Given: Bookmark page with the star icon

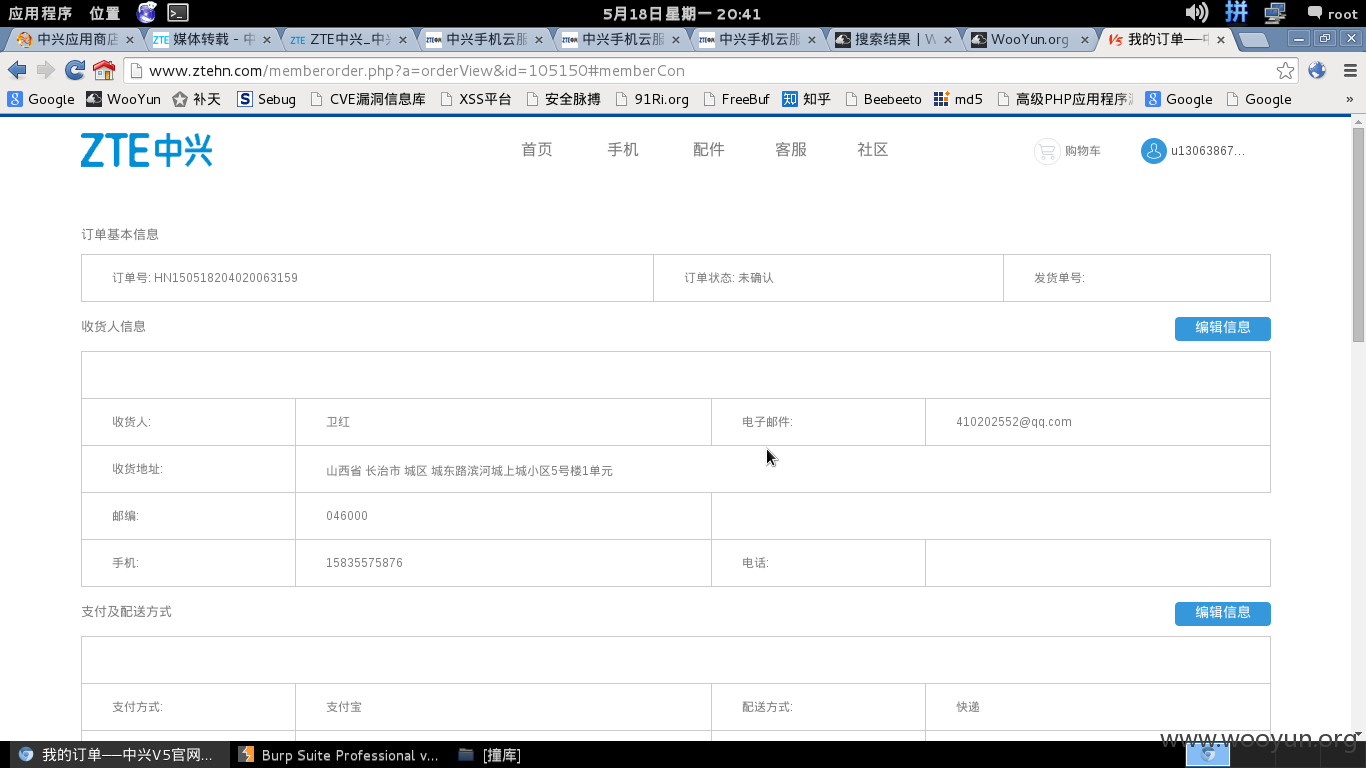Looking at the screenshot, I should point(1285,70).
